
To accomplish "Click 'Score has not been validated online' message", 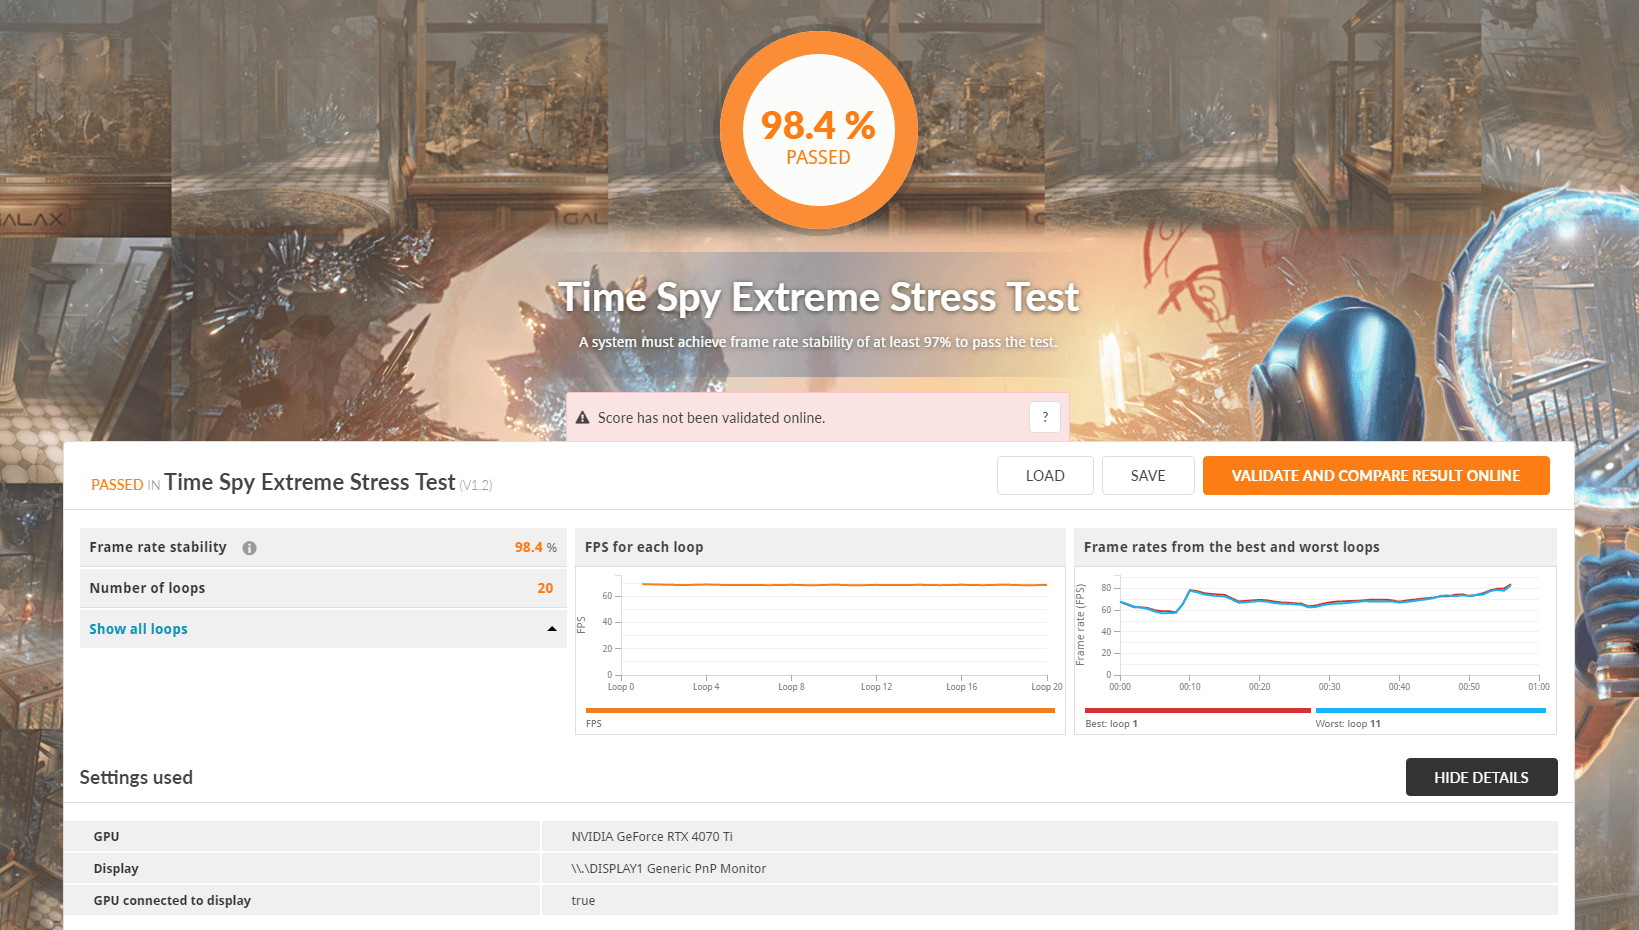I will [711, 418].
